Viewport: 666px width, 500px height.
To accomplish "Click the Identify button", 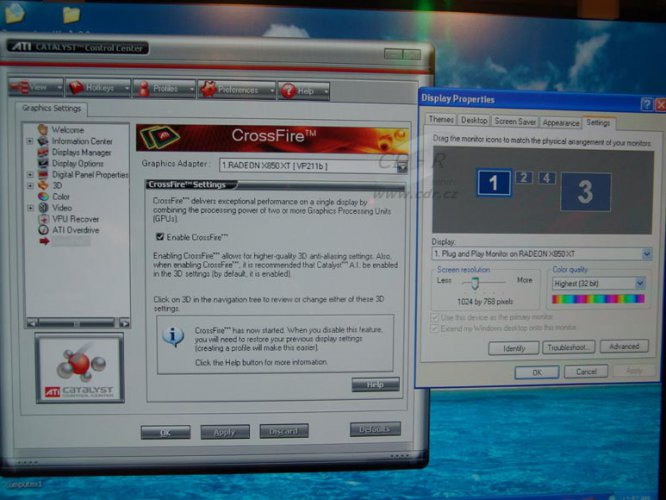I will pyautogui.click(x=514, y=348).
